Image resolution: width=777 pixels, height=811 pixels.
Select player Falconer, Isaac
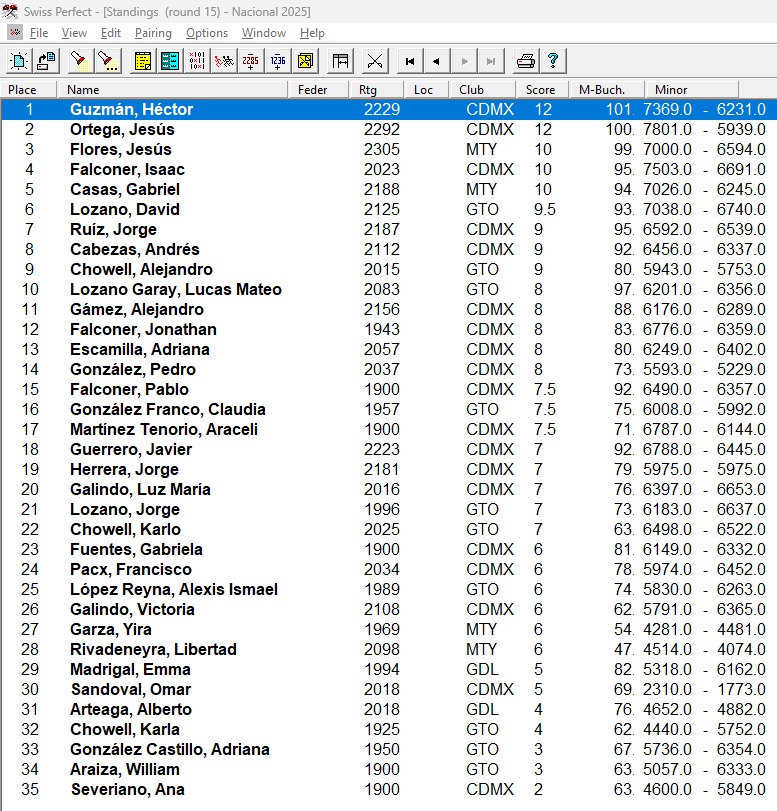click(127, 170)
